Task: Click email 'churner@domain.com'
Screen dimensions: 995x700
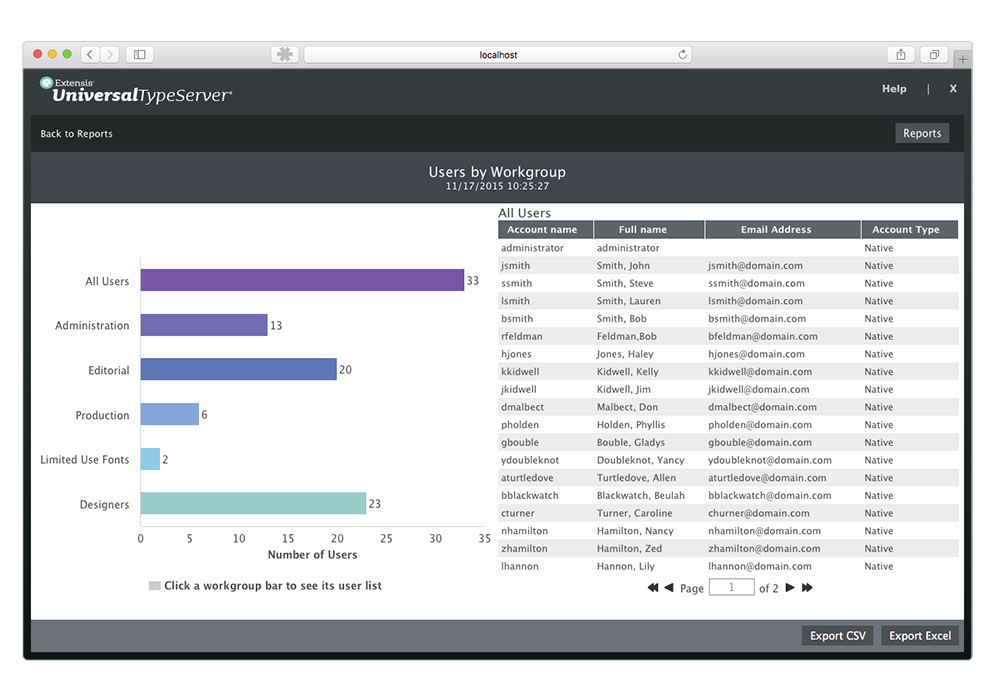Action: click(759, 513)
